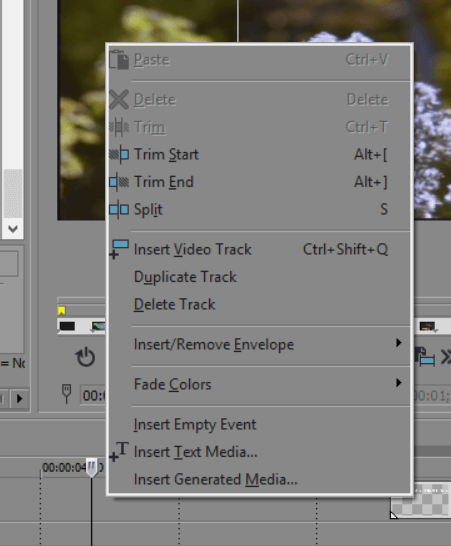Click the loop playback circular arrow icon
The width and height of the screenshot is (451, 546).
click(85, 357)
